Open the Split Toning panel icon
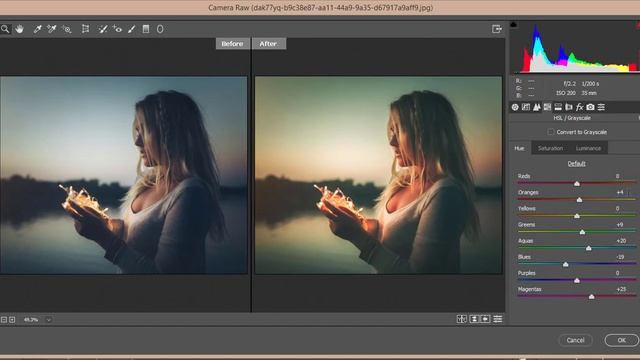 [x=558, y=107]
